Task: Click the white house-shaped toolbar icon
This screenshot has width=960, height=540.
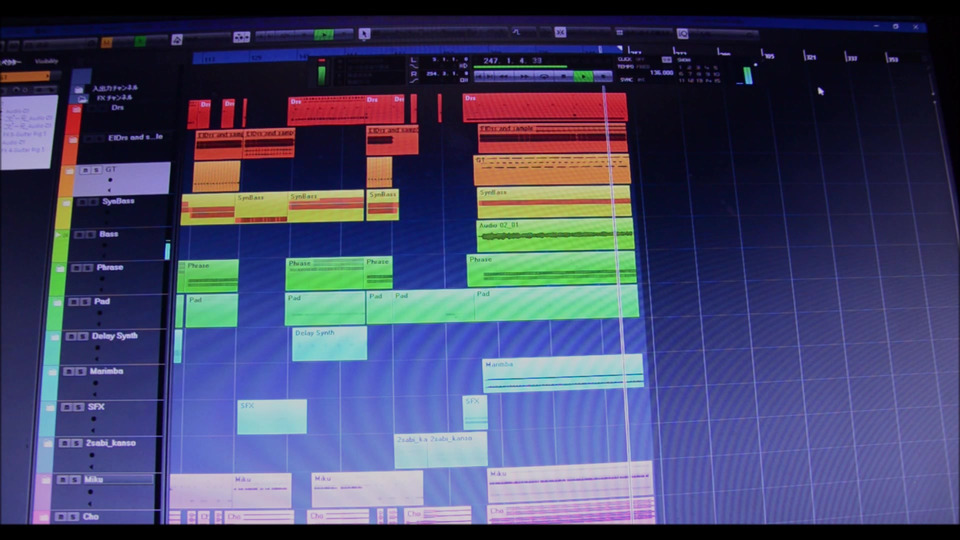Action: [x=177, y=40]
